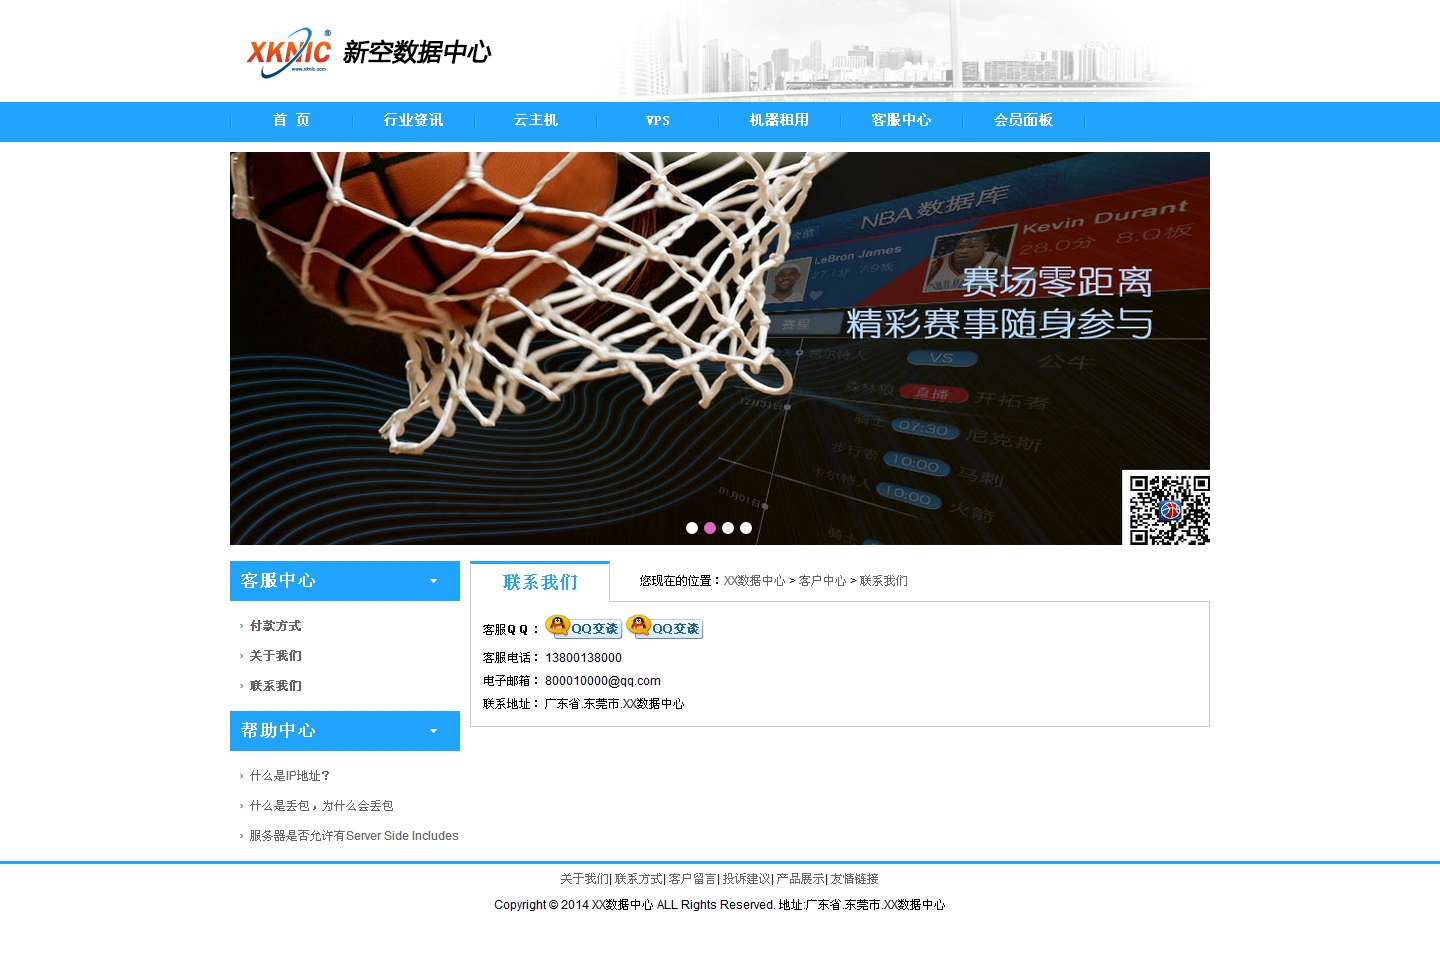1440x954 pixels.
Task: Select the first banner slide dot
Action: (692, 528)
